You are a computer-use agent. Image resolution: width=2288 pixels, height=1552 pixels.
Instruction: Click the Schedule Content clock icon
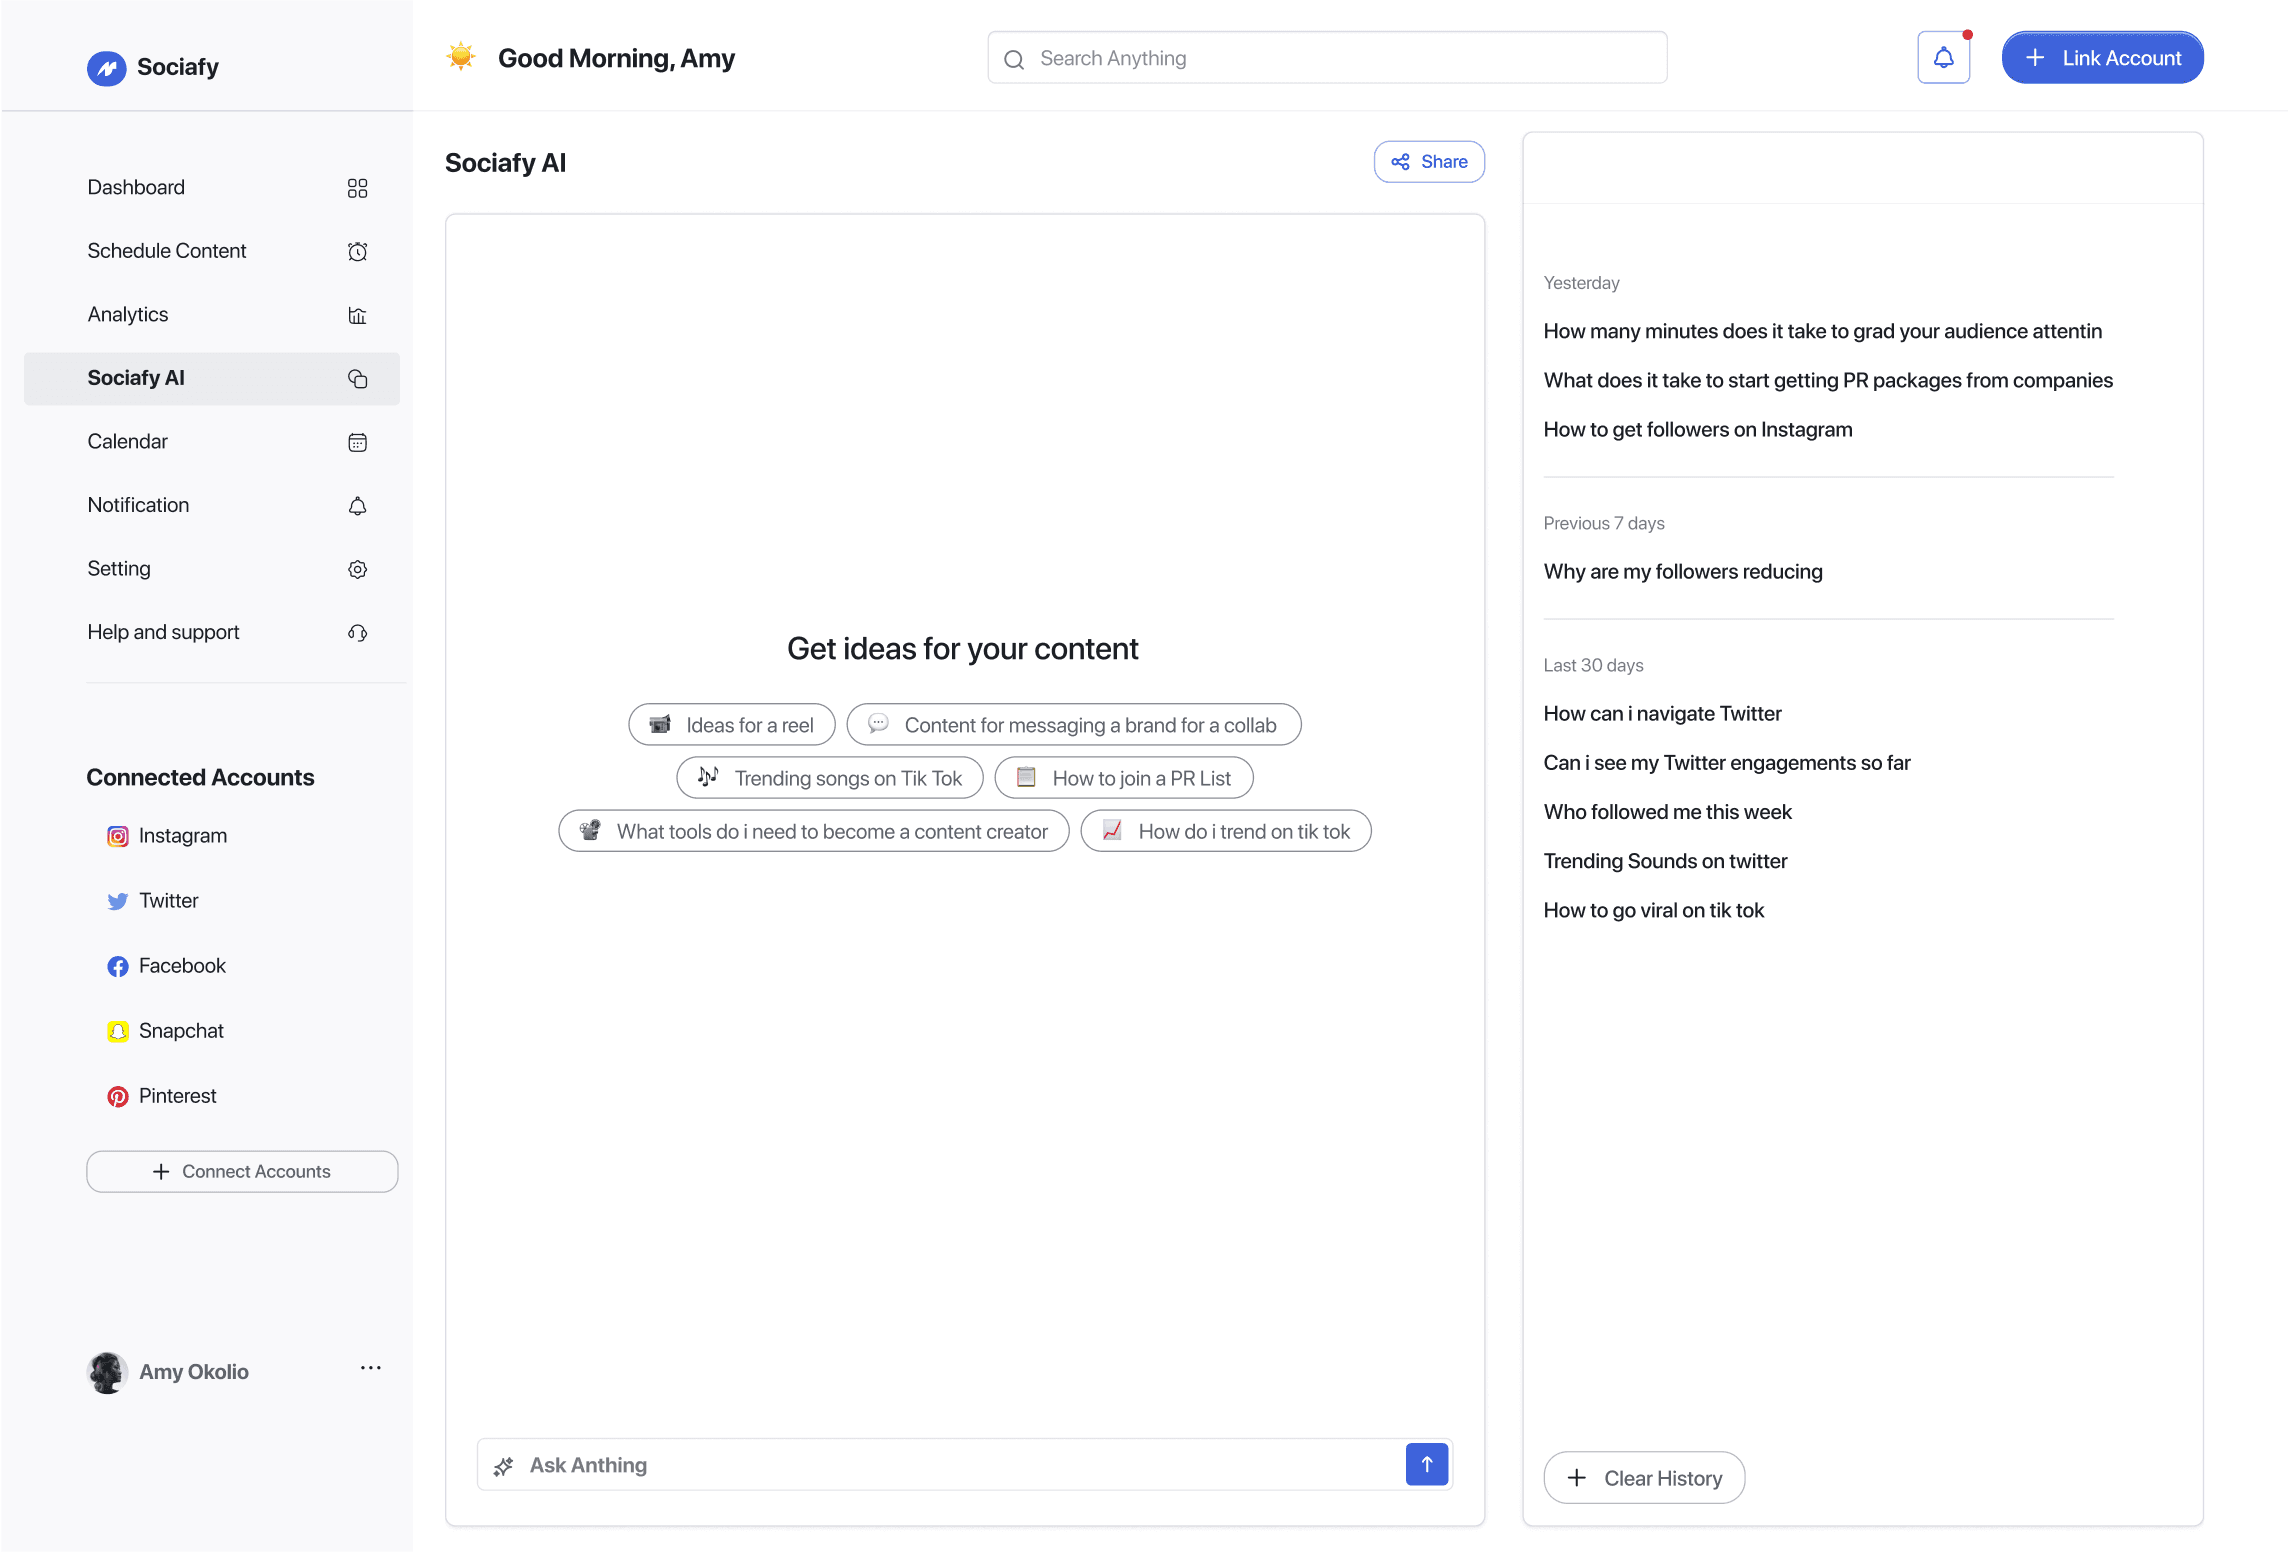click(x=357, y=251)
